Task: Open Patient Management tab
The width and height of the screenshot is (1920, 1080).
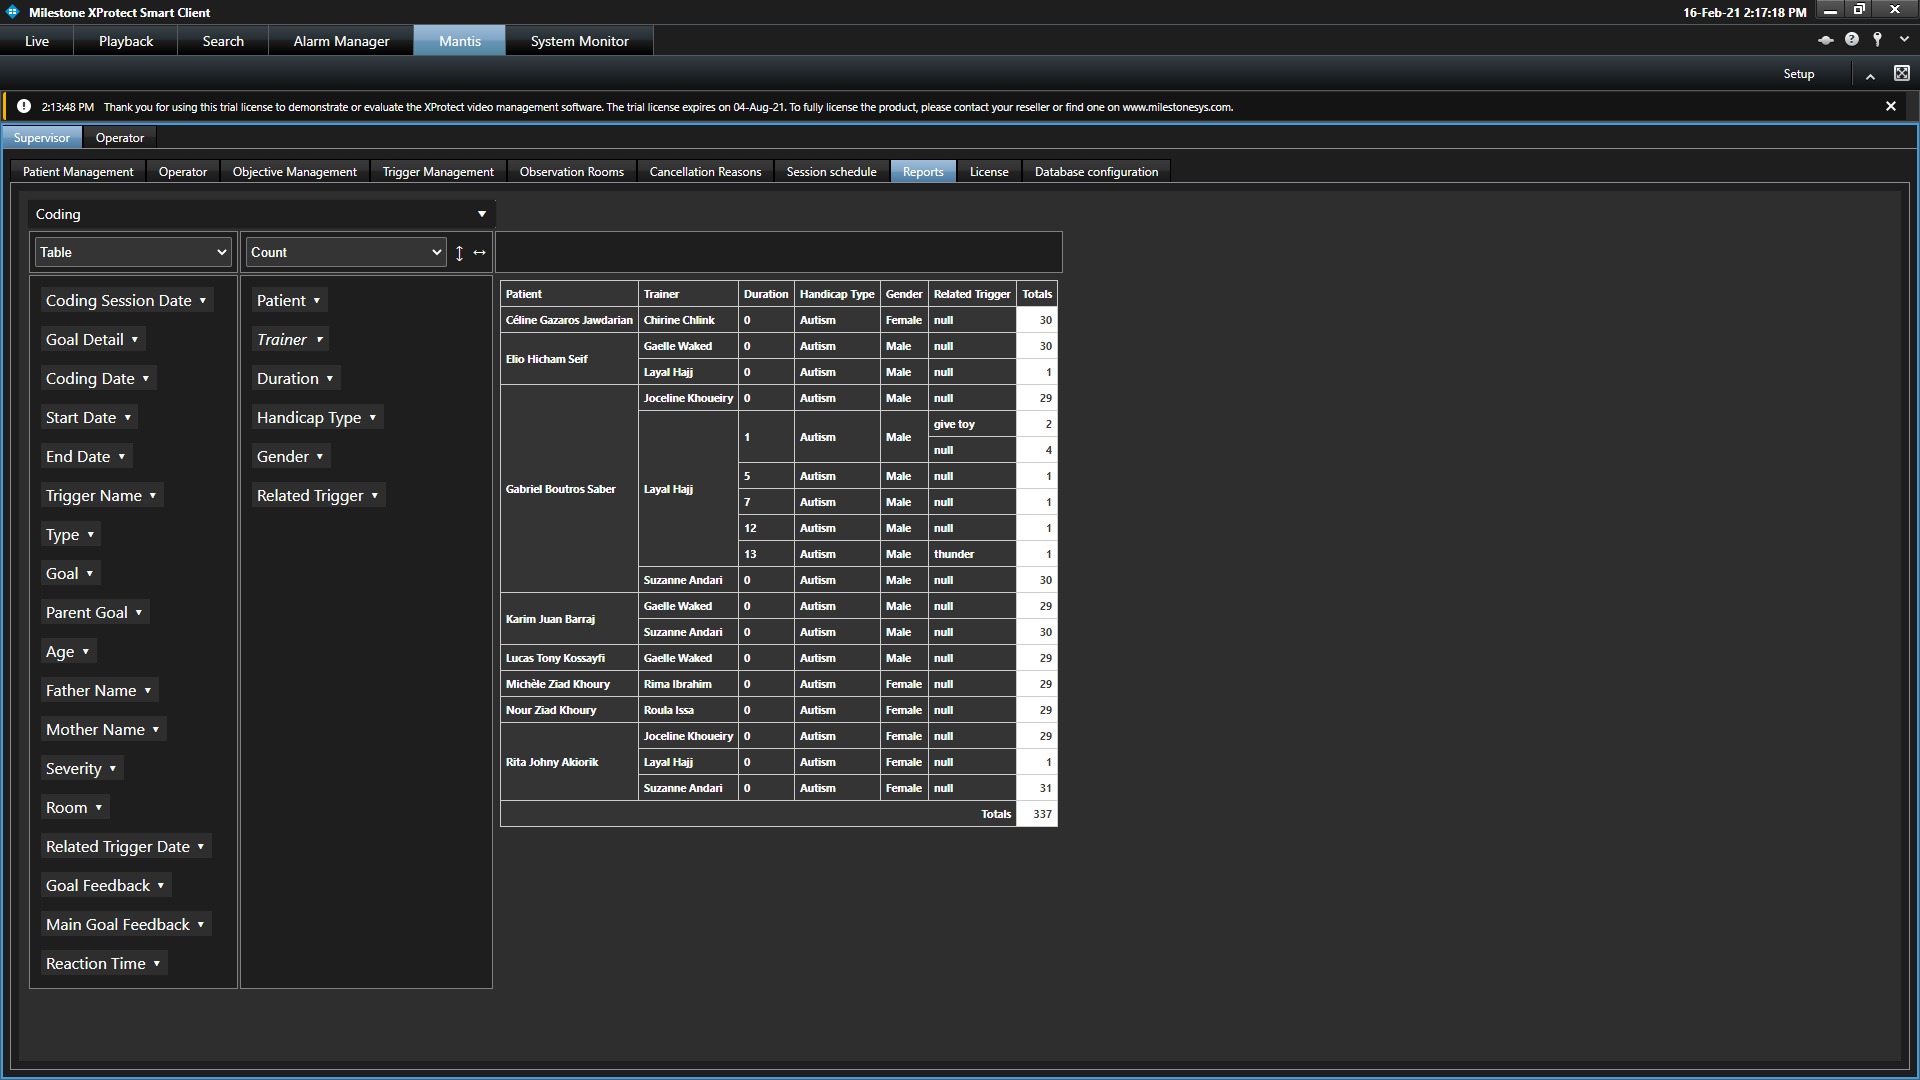Action: 78,172
